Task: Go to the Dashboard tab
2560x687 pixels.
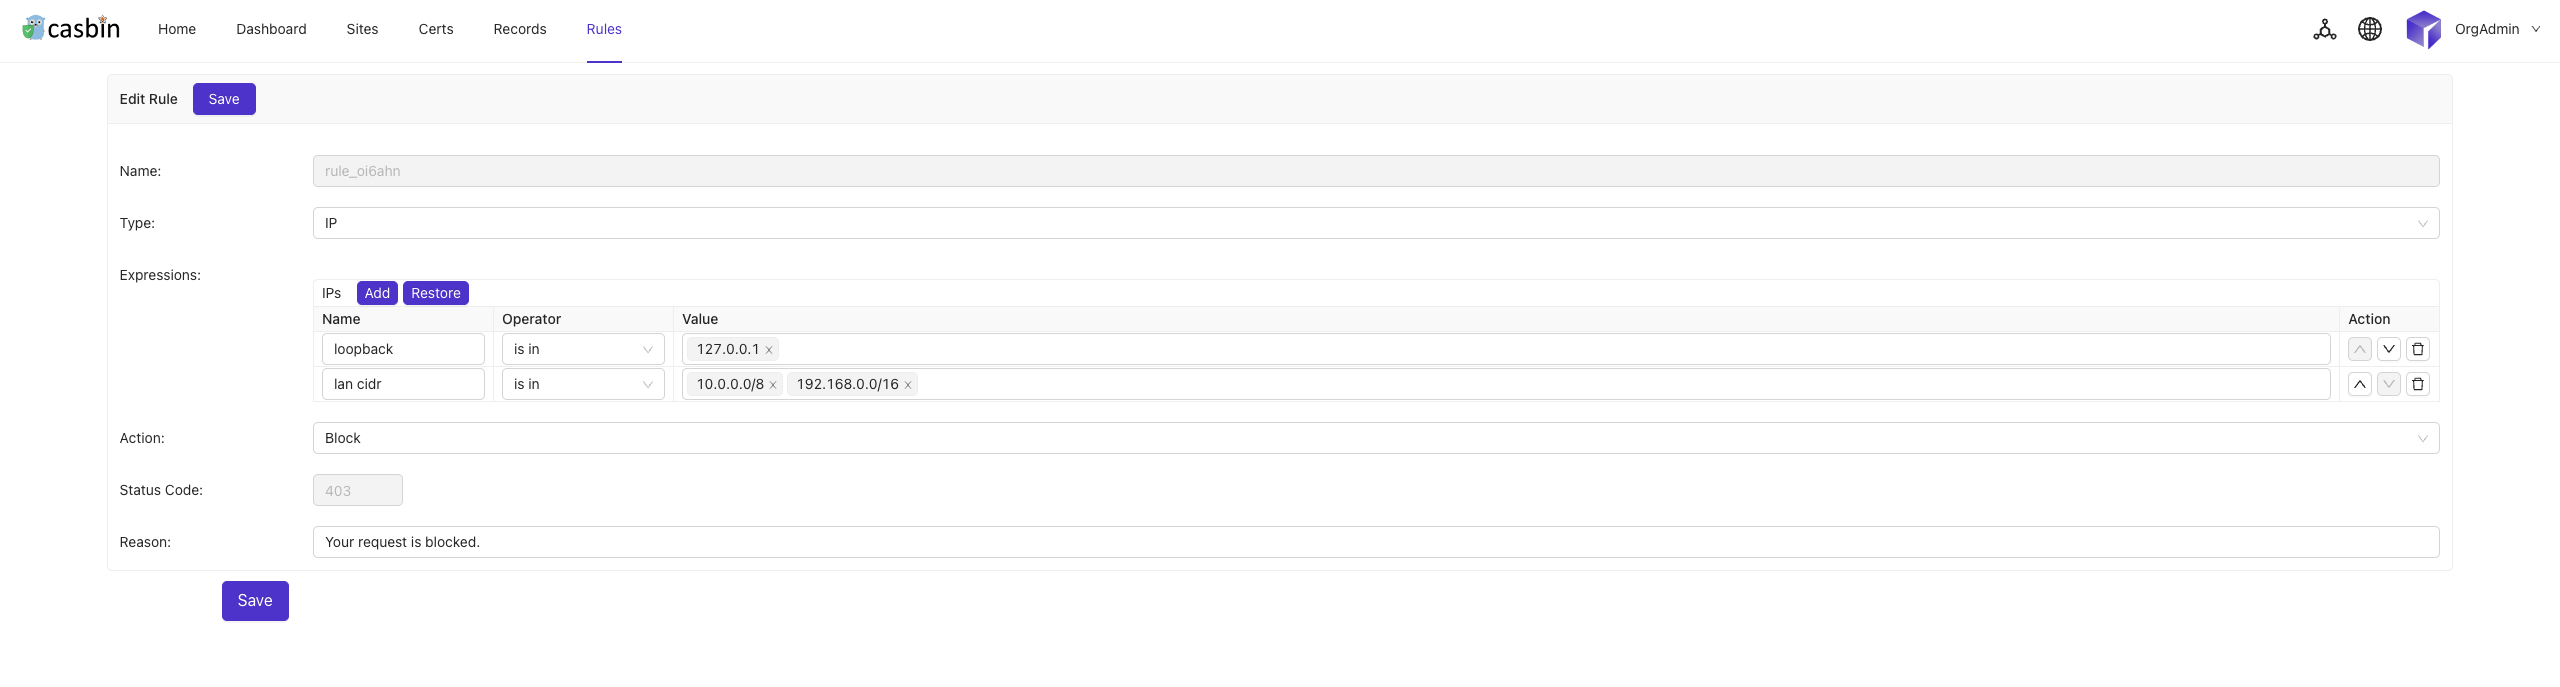Action: [x=271, y=29]
